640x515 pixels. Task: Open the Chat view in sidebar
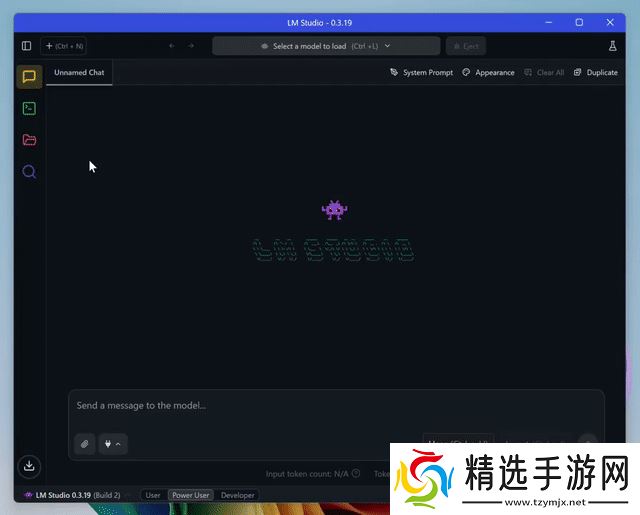(29, 76)
